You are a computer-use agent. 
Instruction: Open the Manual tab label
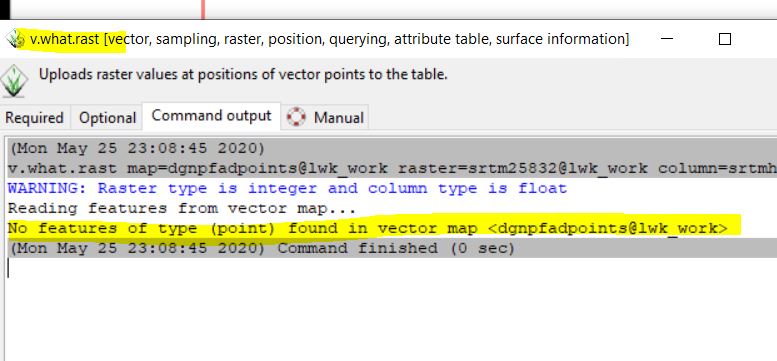[x=339, y=118]
